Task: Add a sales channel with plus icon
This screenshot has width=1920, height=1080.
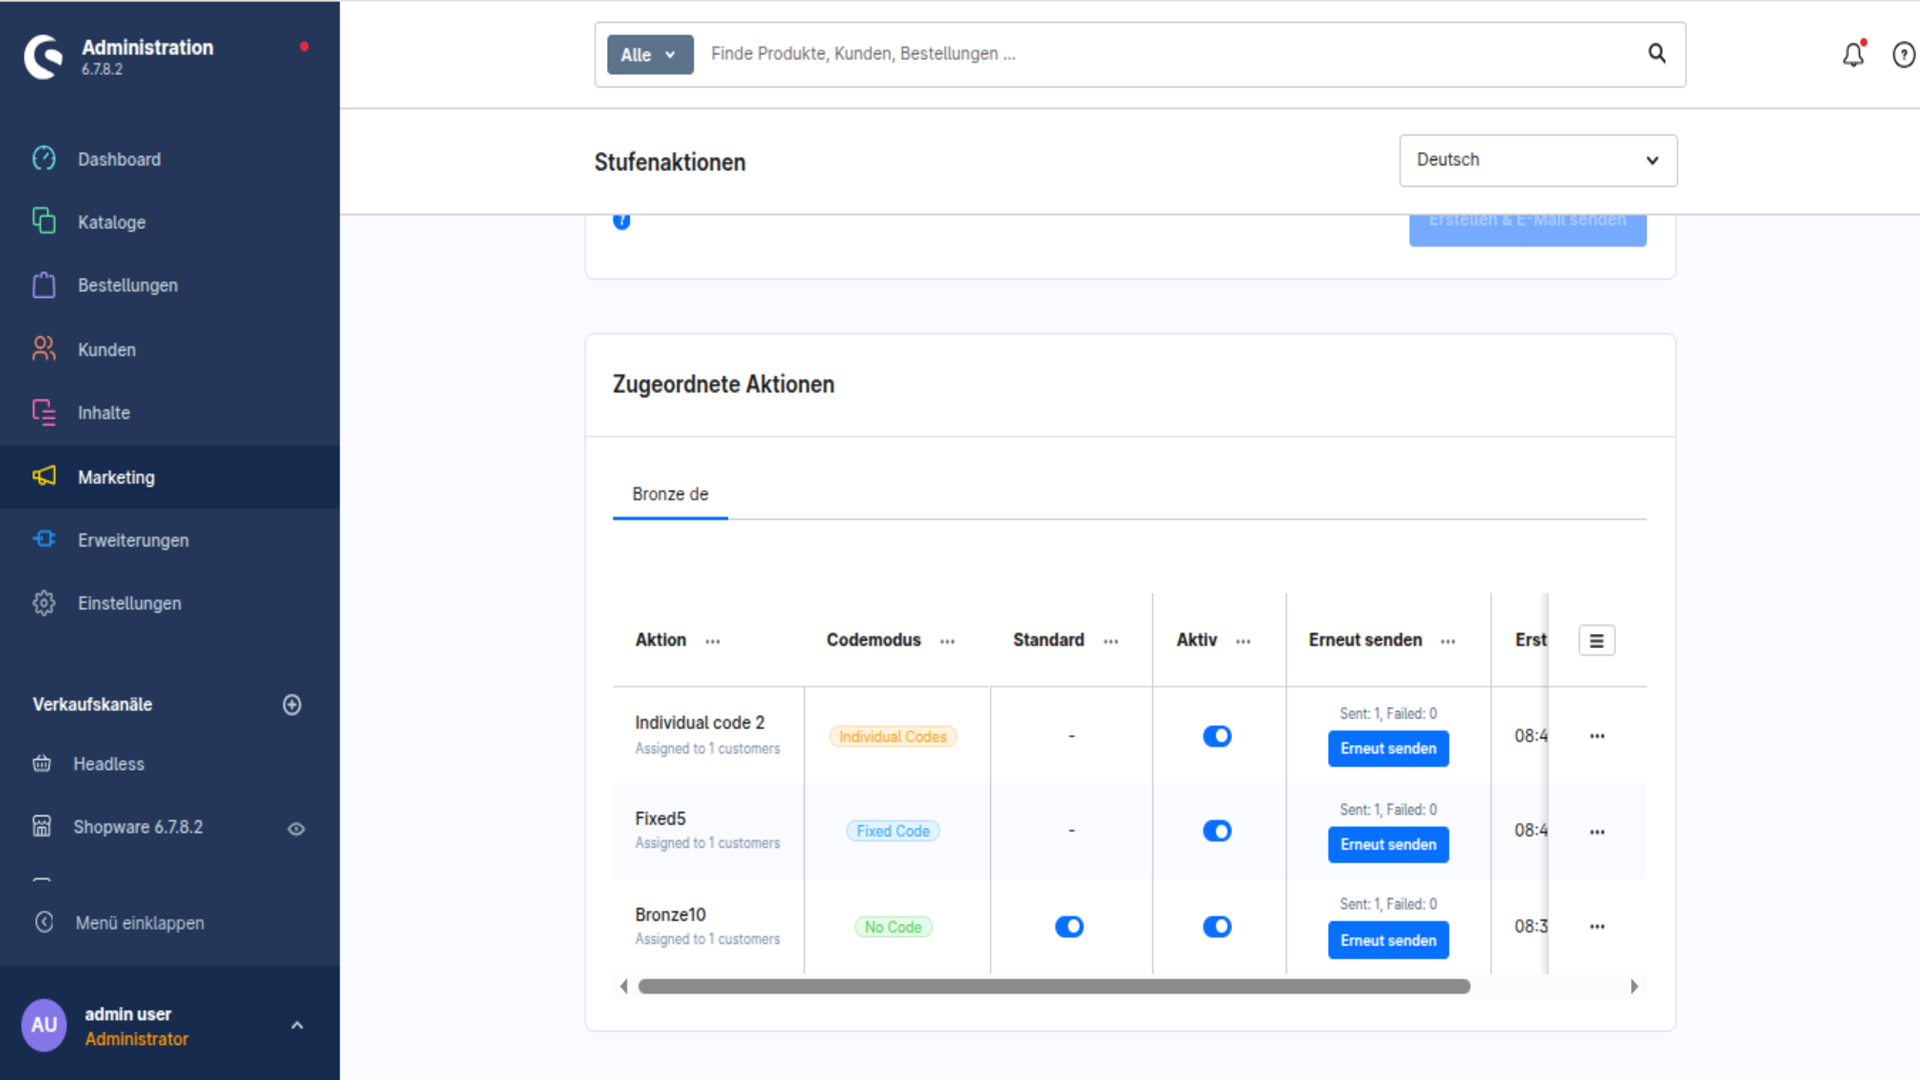Action: point(292,705)
